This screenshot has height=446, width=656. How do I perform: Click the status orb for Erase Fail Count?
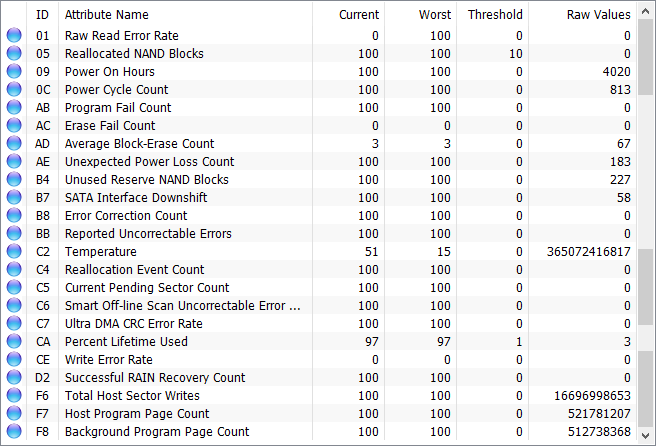point(14,126)
